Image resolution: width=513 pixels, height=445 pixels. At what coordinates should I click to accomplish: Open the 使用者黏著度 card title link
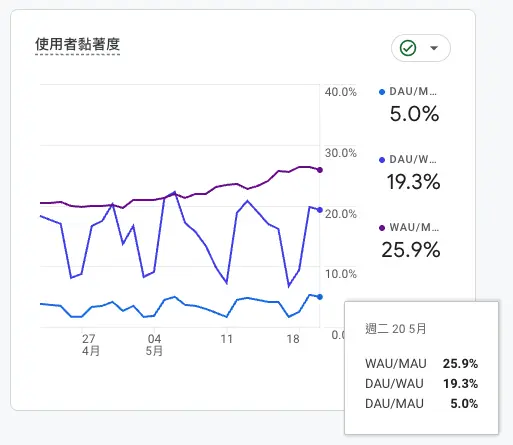77,44
